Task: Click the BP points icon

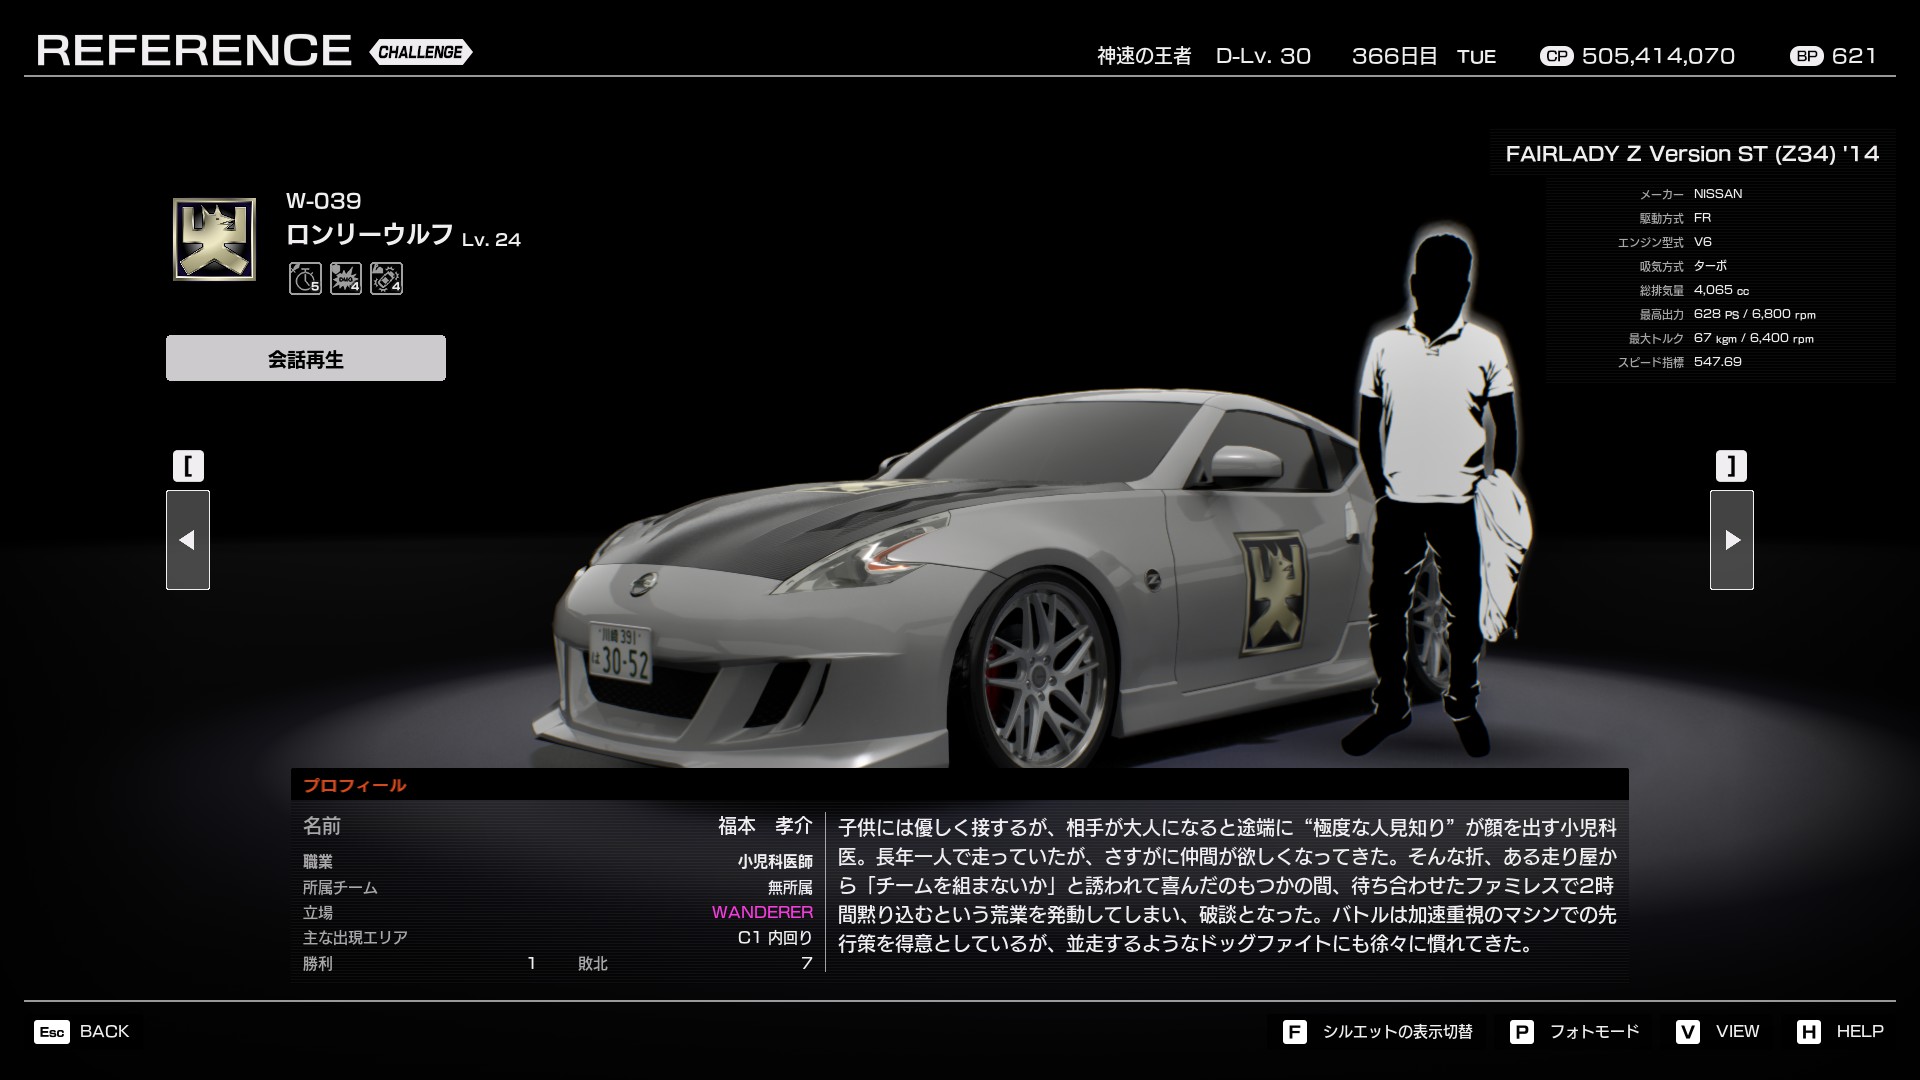Action: pos(1807,56)
